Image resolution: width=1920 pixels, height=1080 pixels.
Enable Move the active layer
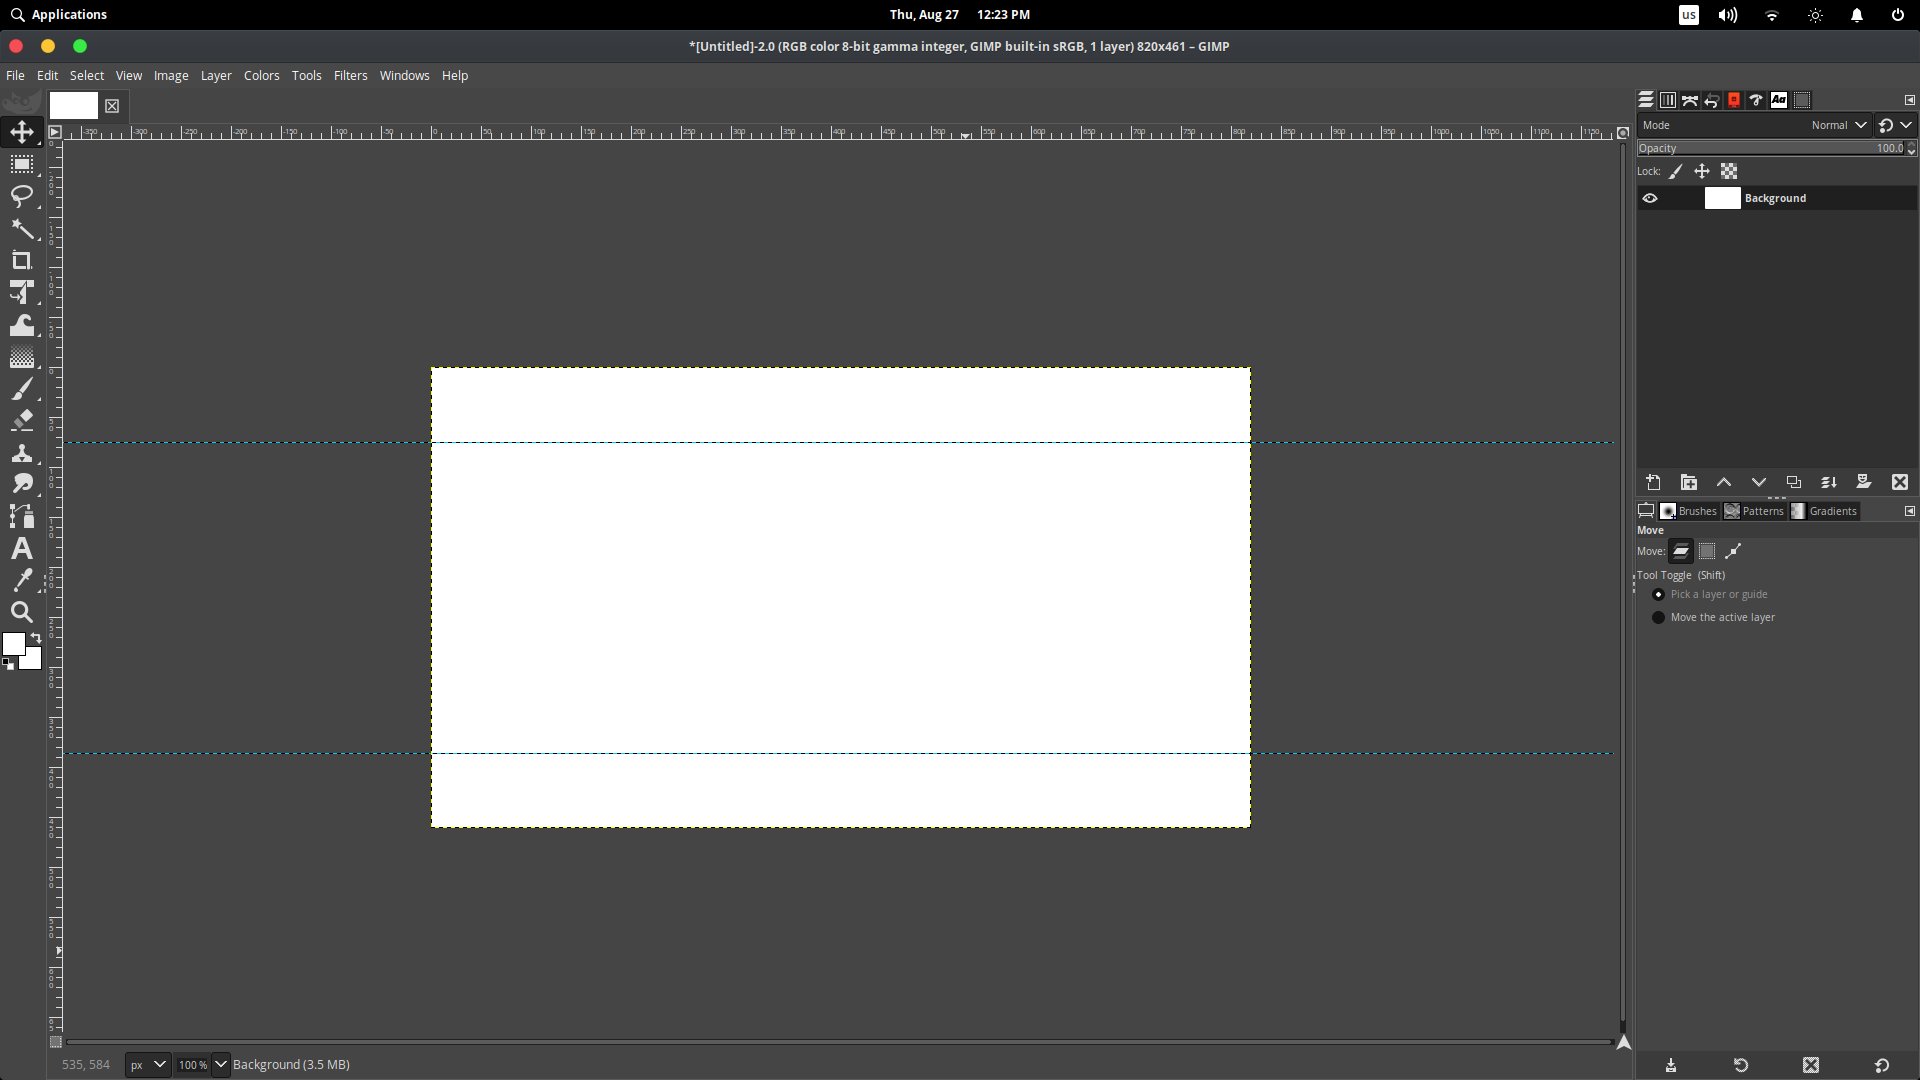click(1659, 617)
